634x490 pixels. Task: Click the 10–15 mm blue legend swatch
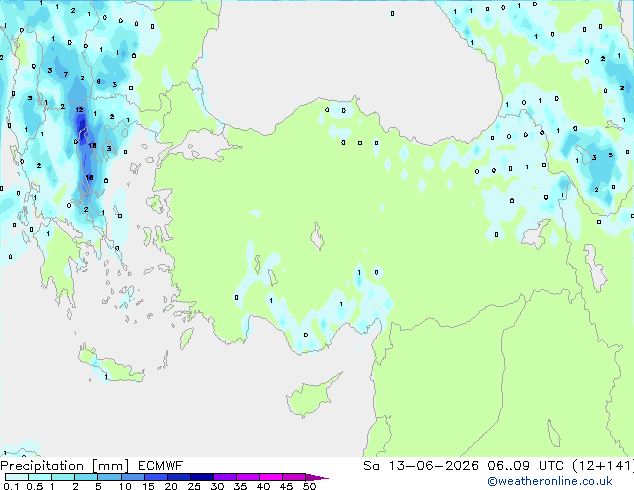click(133, 477)
